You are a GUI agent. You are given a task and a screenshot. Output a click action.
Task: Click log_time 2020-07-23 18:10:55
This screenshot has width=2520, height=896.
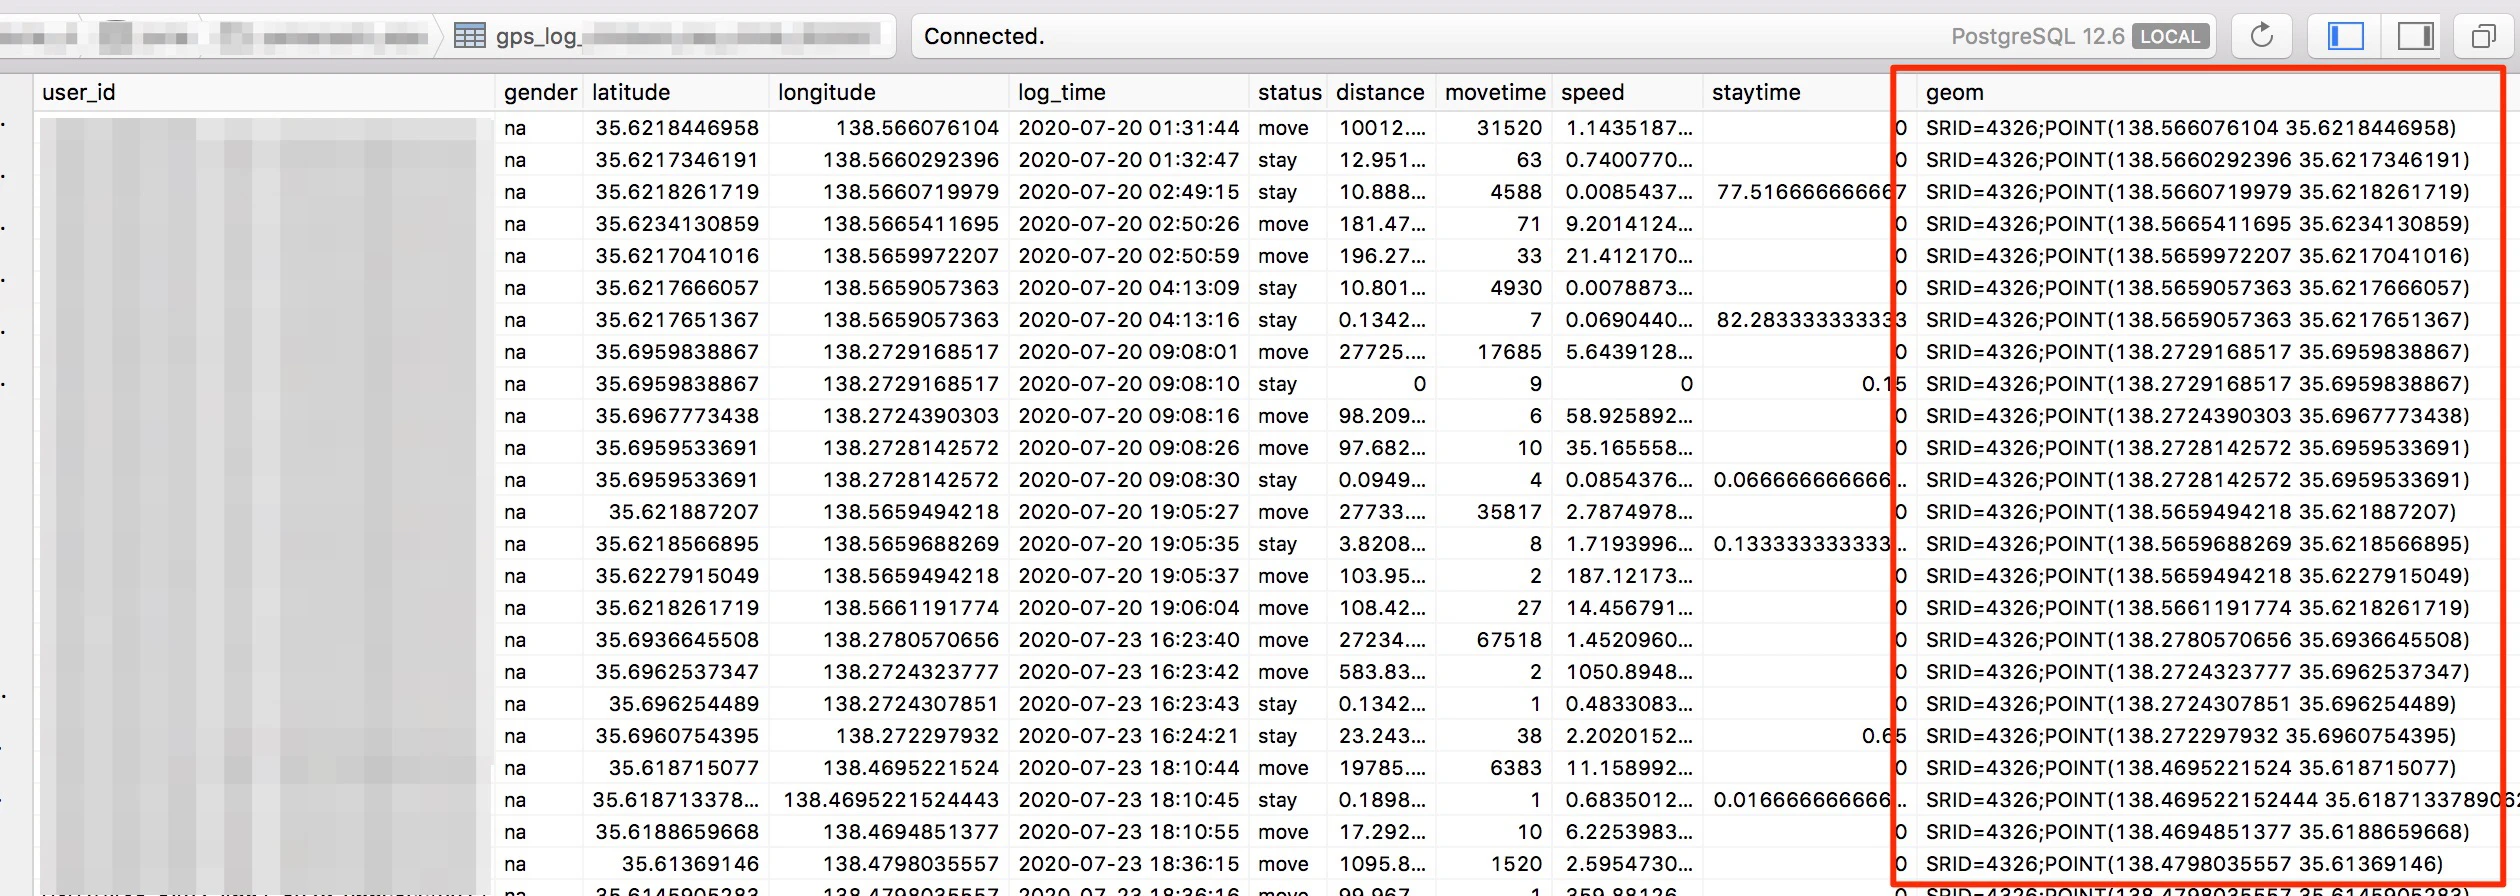click(1129, 832)
